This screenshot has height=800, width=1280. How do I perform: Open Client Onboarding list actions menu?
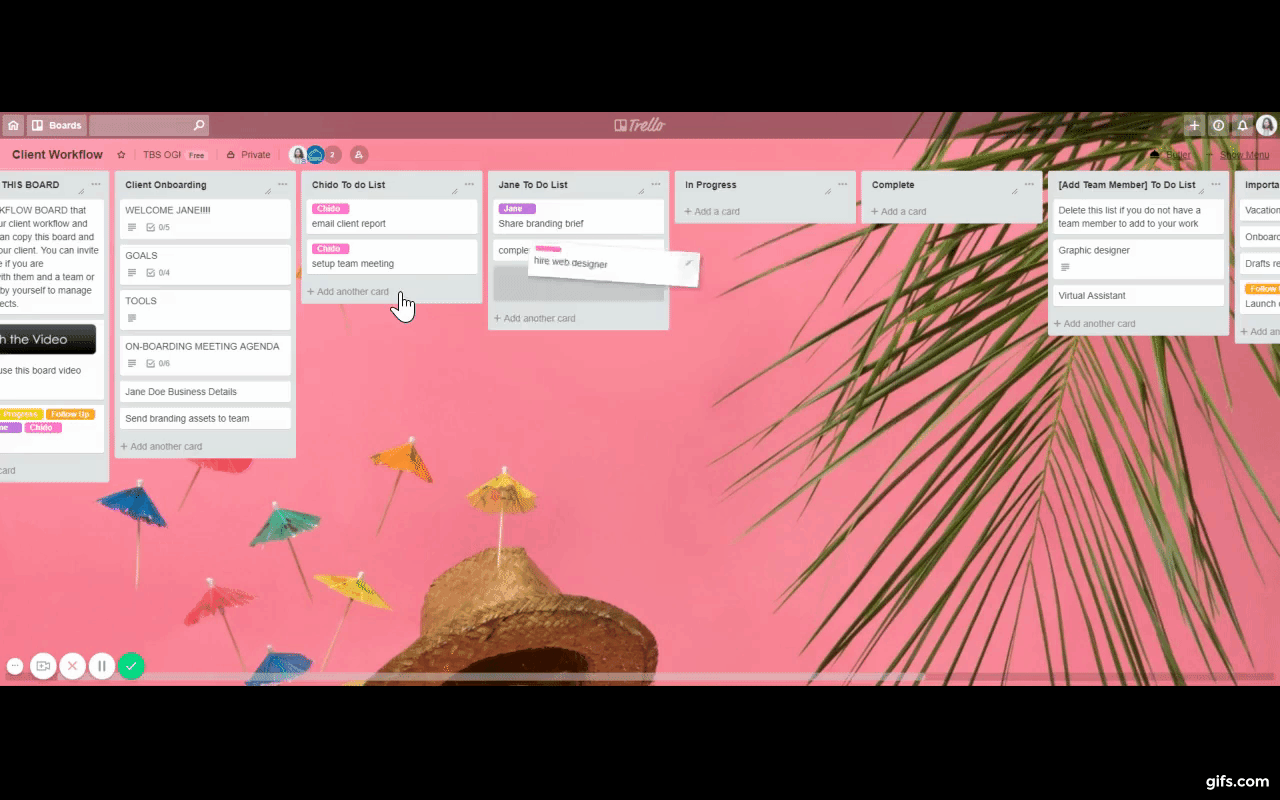click(283, 184)
